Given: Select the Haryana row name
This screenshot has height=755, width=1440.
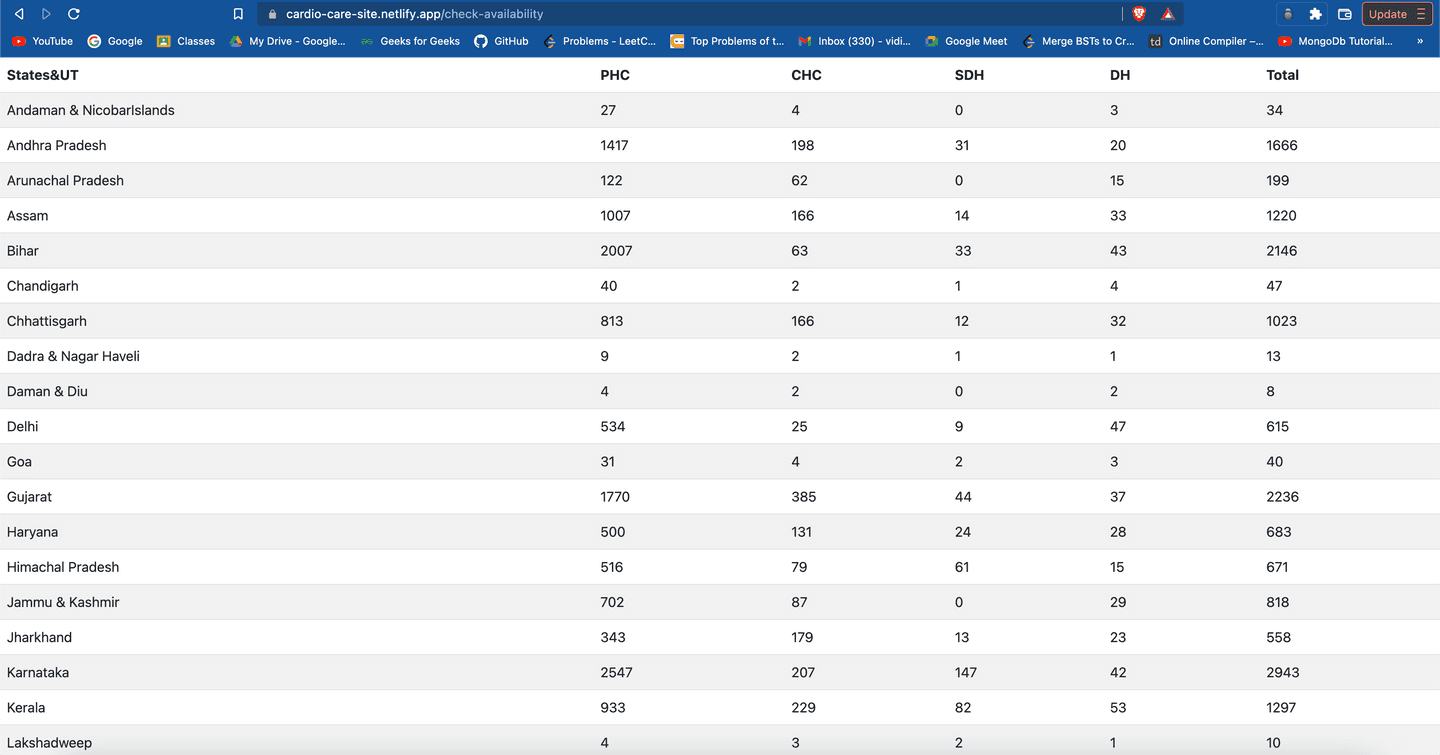Looking at the screenshot, I should 33,532.
